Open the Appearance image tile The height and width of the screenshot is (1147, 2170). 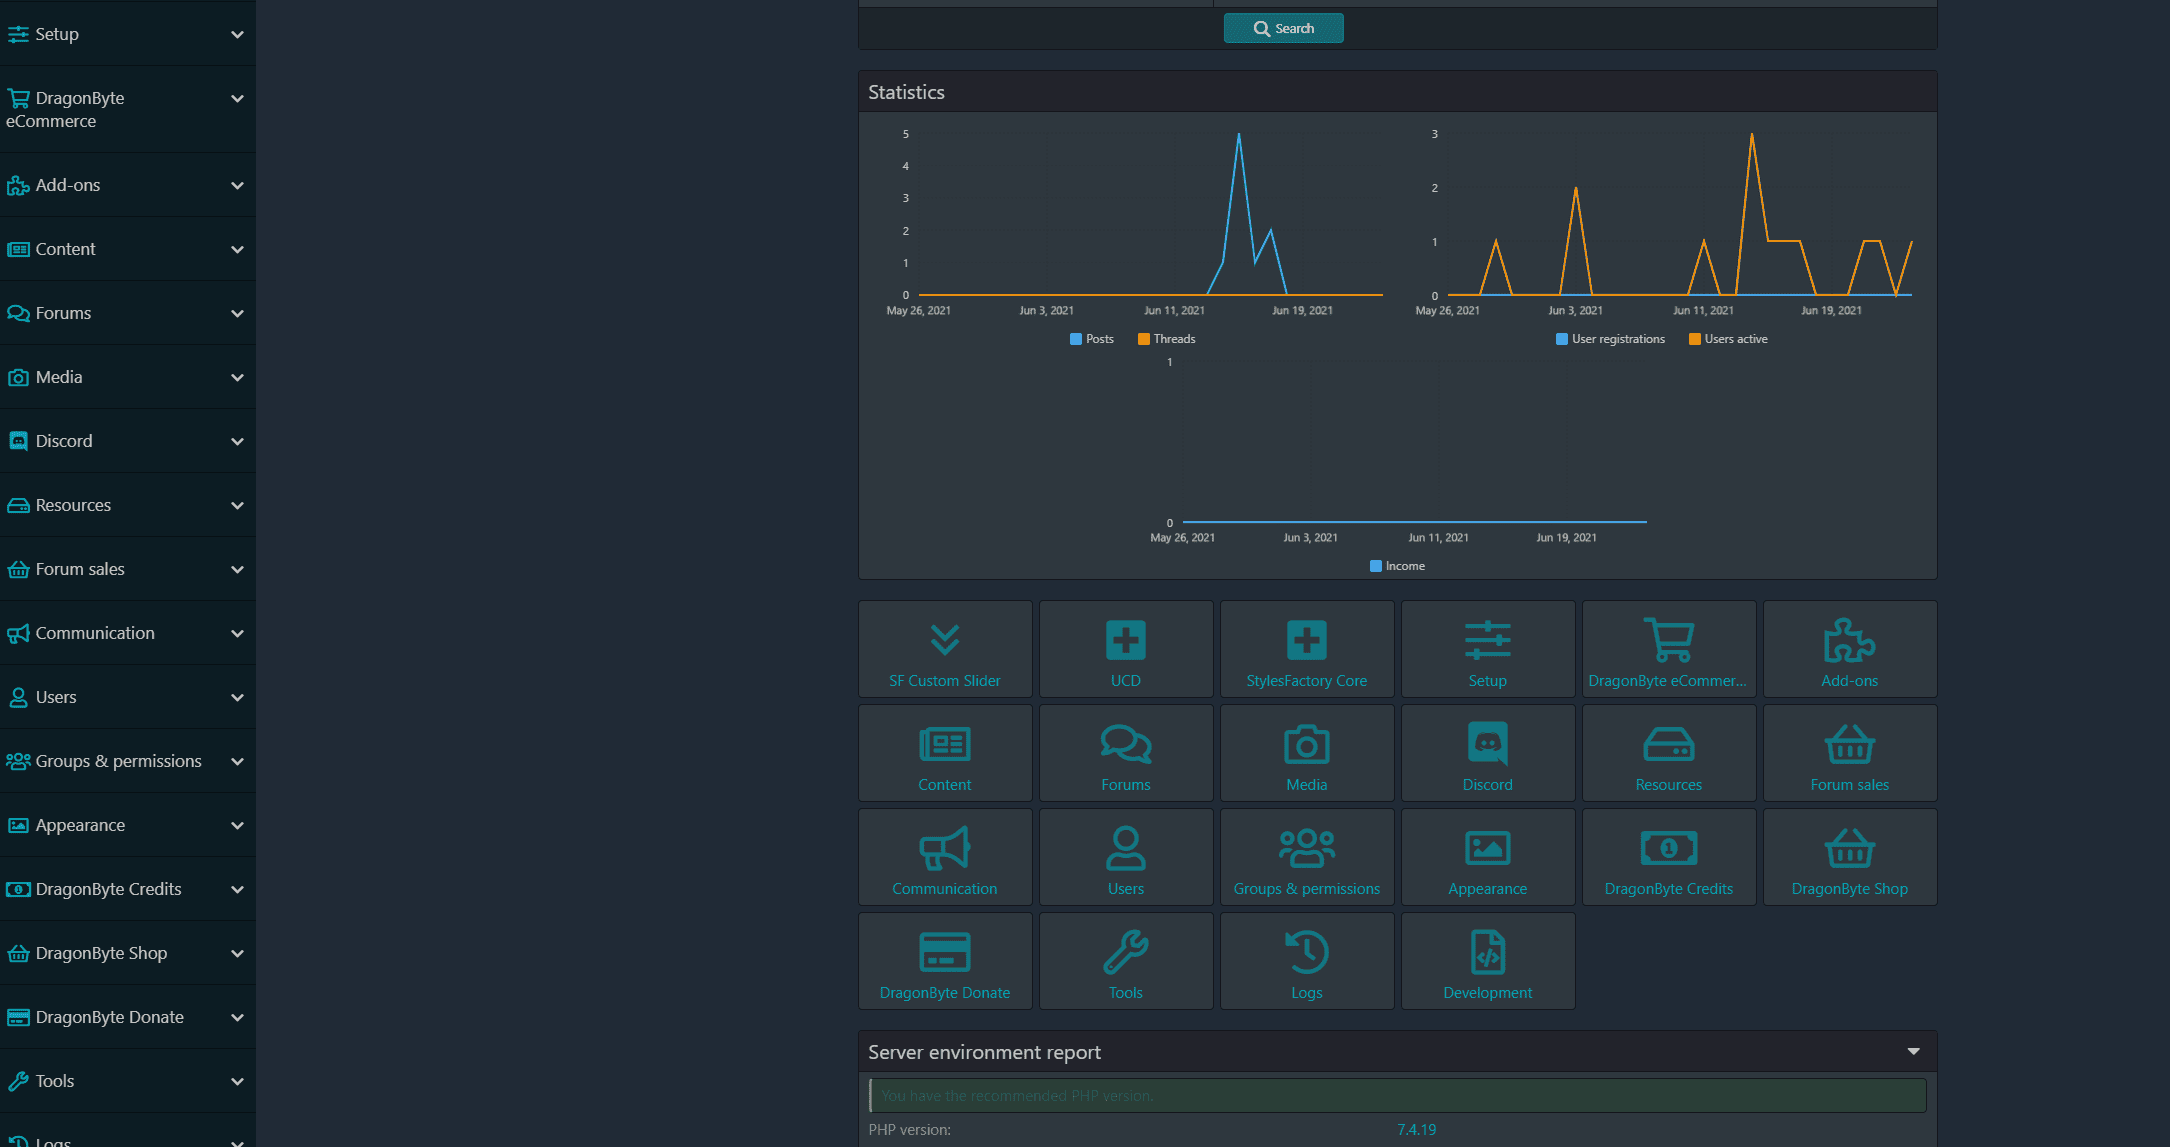point(1488,857)
